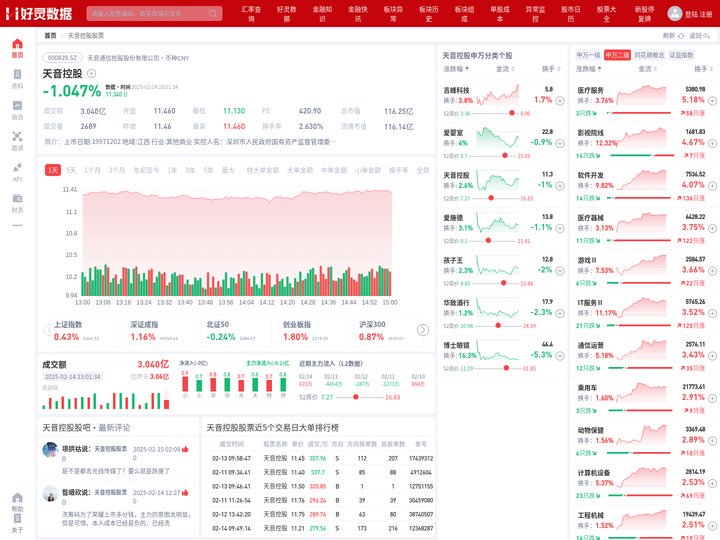
Task: Click the 首页 home icon in the left sidebar
Action: point(17,44)
